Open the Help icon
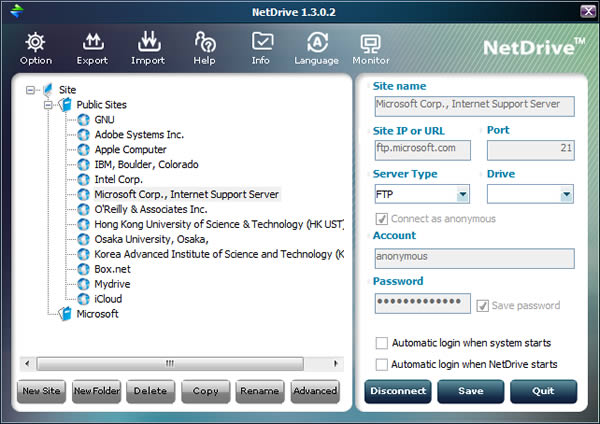This screenshot has width=600, height=424. click(x=205, y=43)
